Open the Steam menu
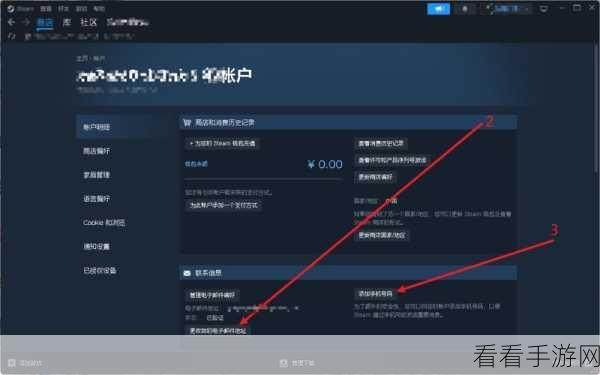 25,8
